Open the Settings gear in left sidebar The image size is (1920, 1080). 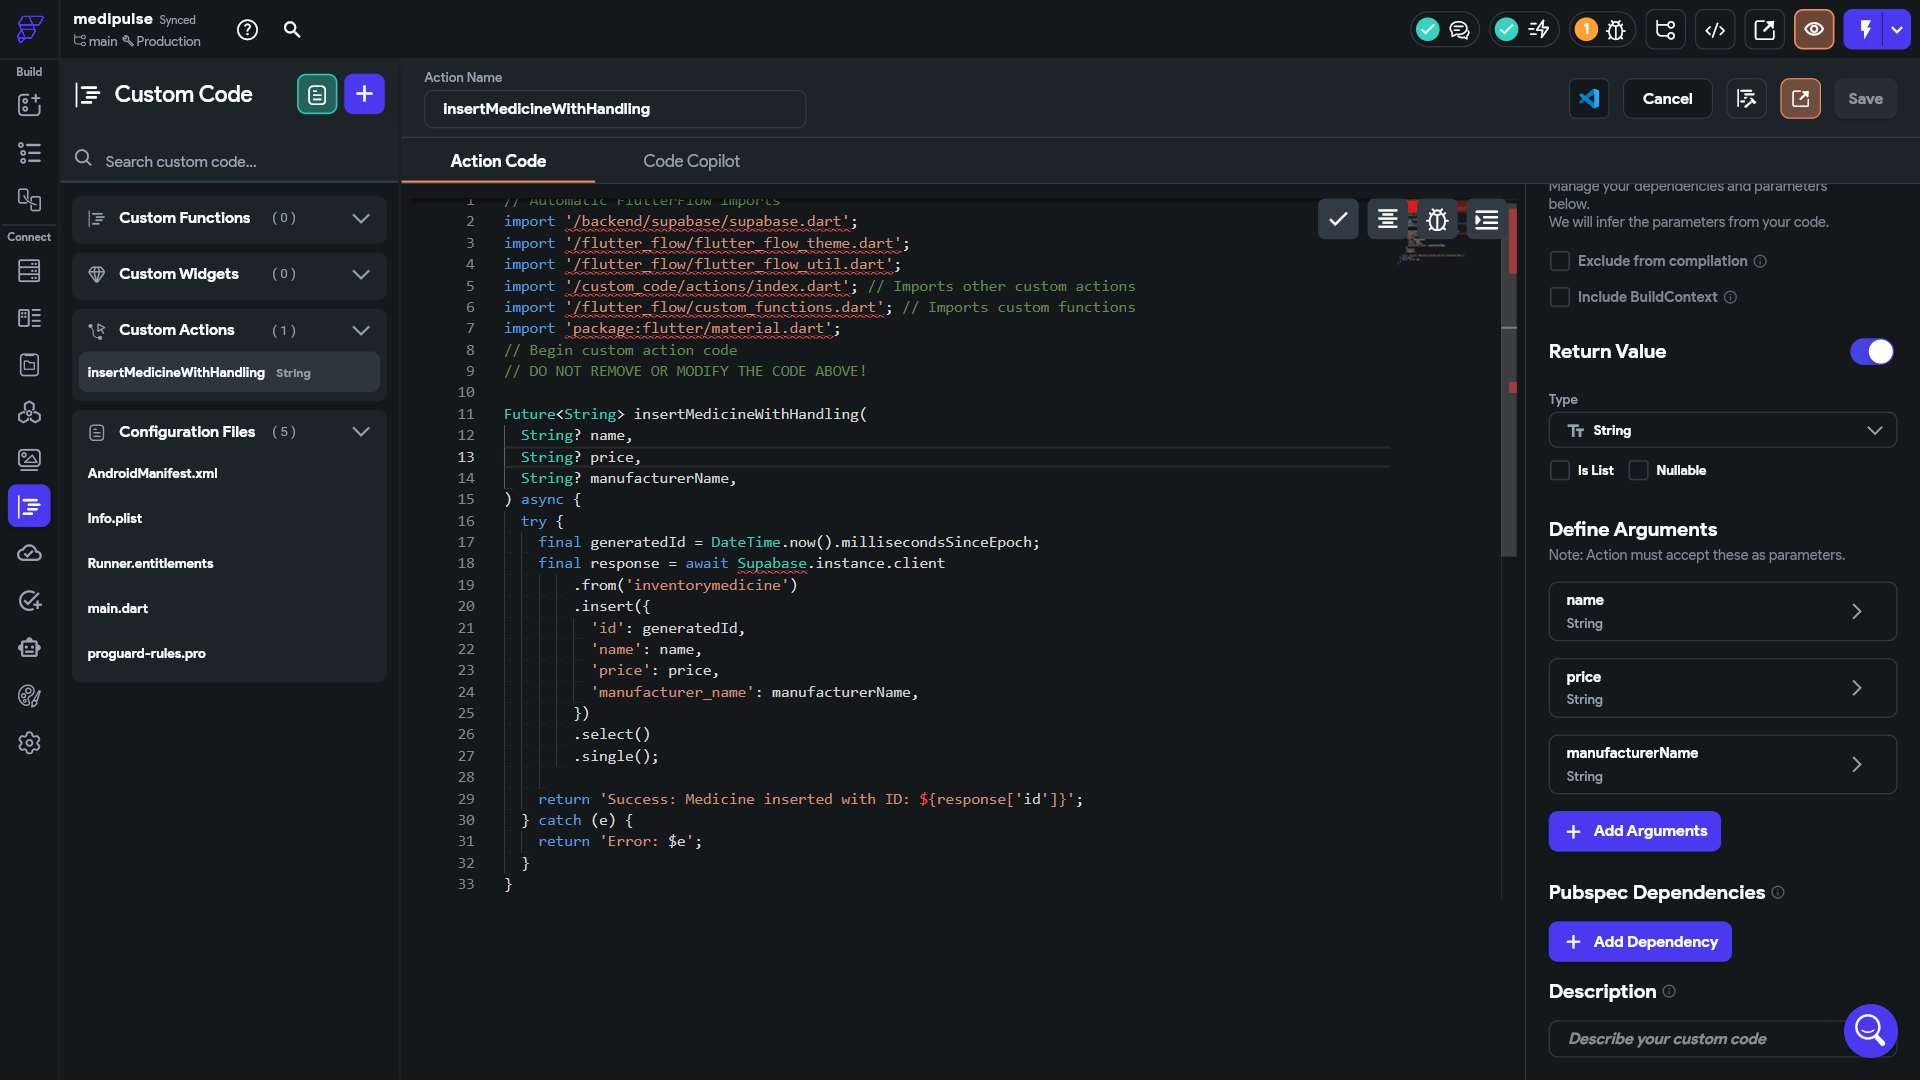point(29,743)
